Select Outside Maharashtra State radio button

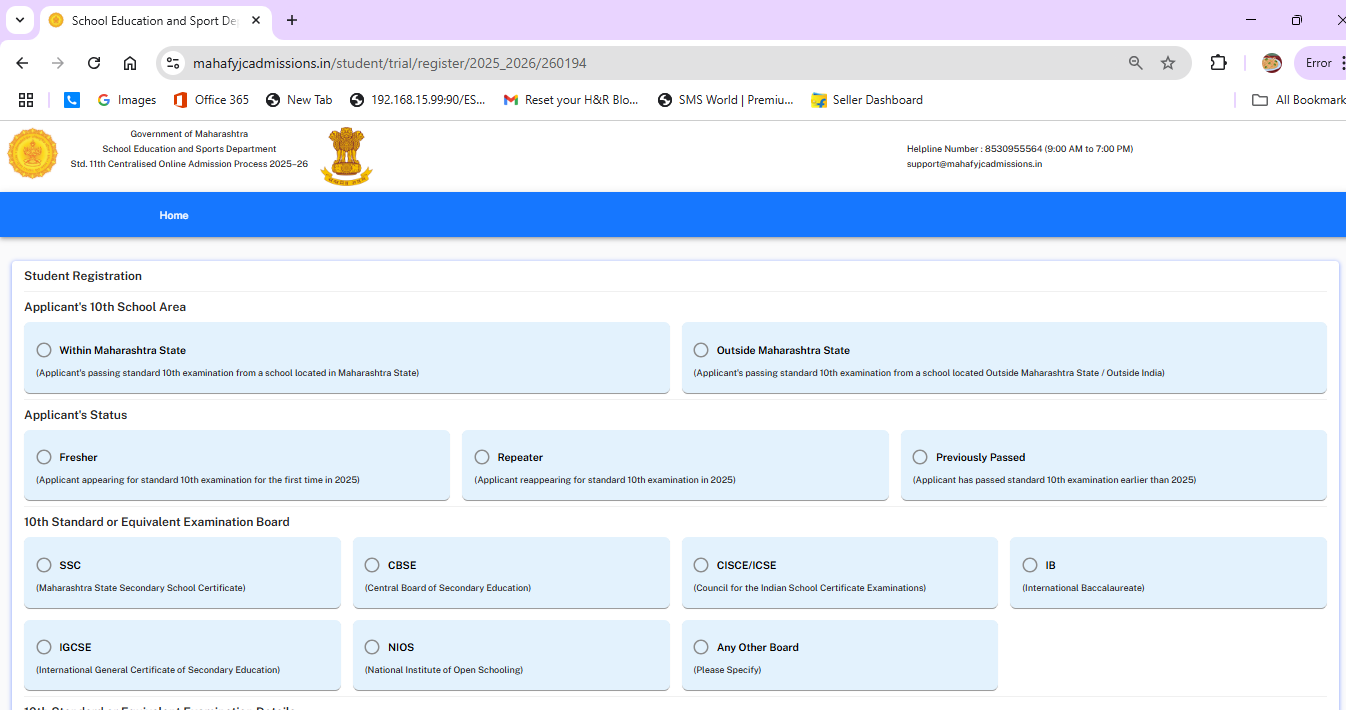[701, 350]
